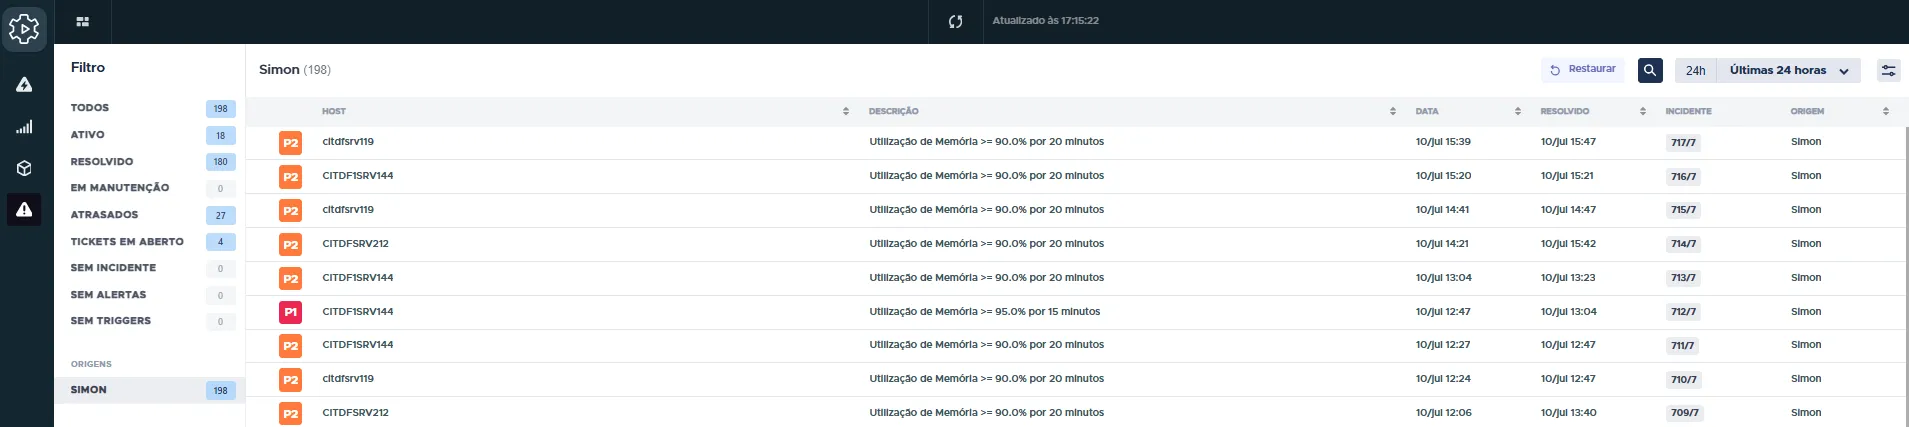
Task: Open incident tag 709/7
Action: (x=1684, y=413)
